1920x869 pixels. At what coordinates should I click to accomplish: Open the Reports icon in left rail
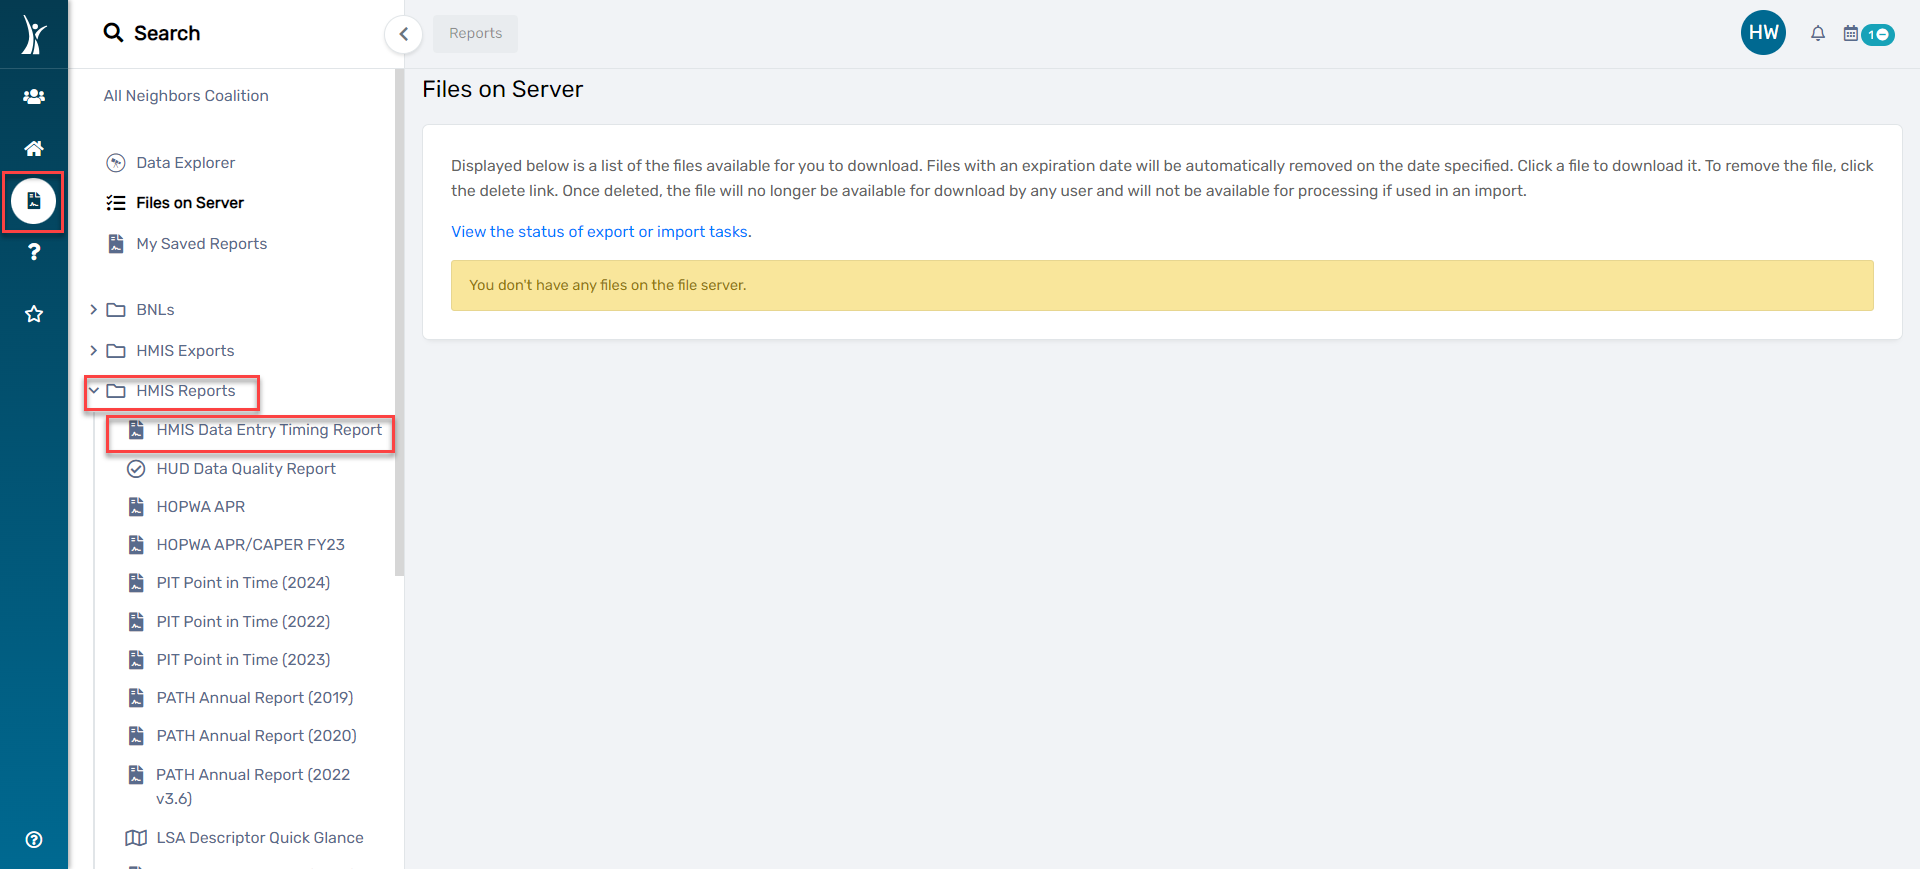34,201
